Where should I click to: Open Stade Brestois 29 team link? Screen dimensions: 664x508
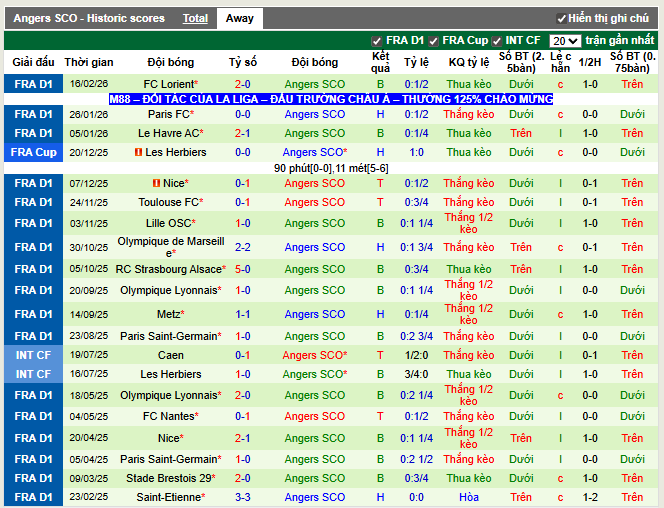click(171, 478)
